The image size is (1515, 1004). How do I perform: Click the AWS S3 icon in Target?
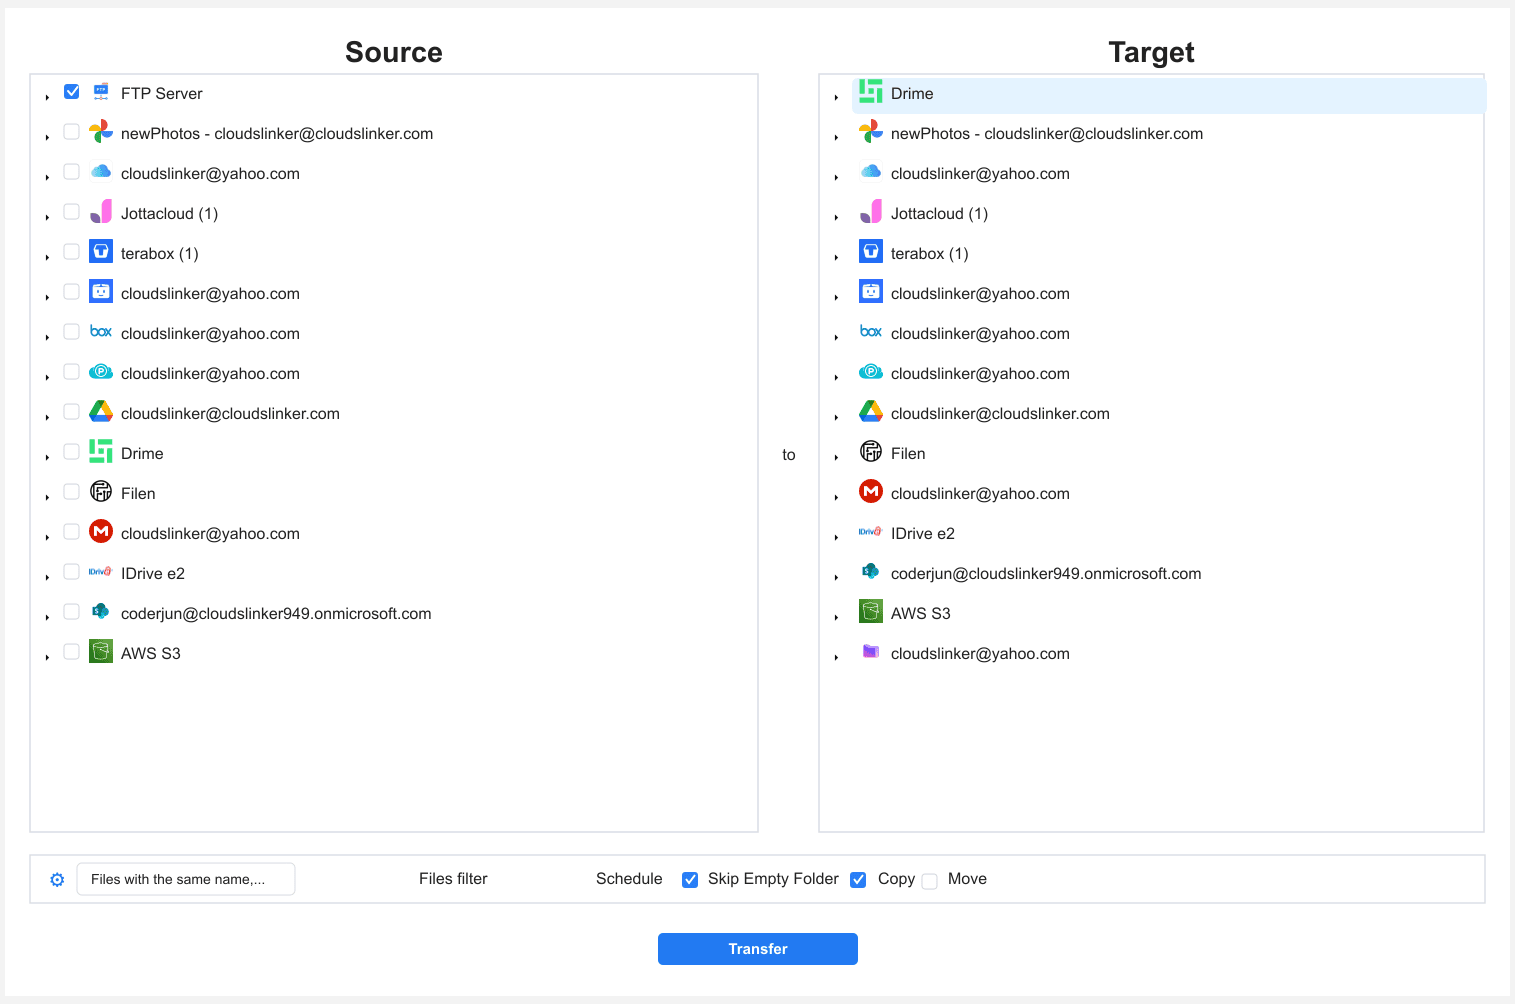coord(871,612)
